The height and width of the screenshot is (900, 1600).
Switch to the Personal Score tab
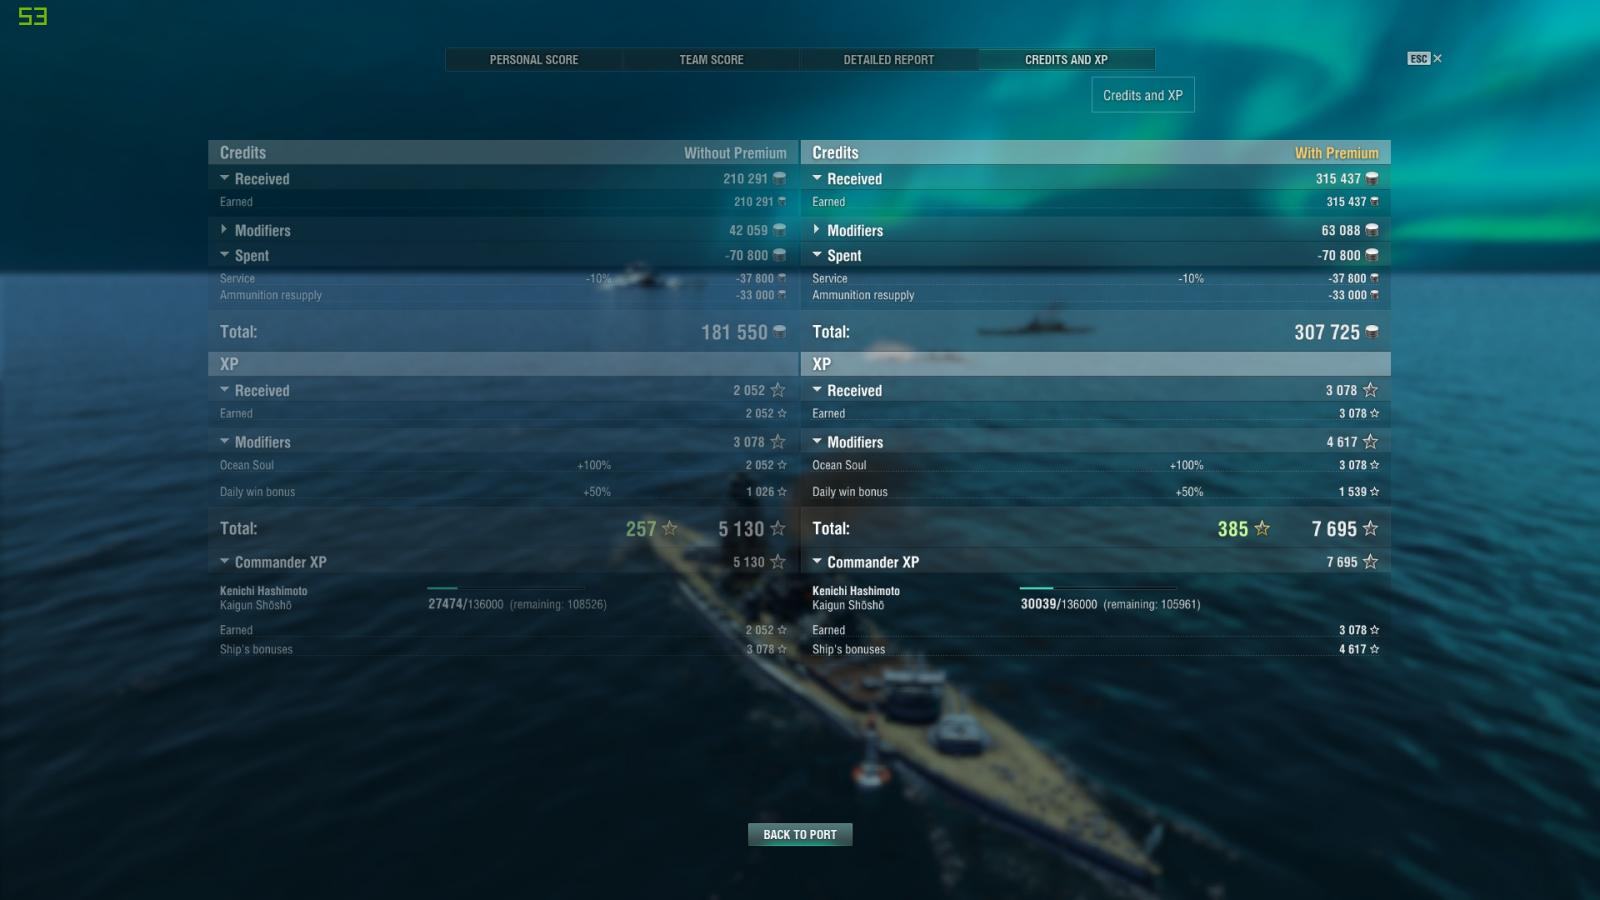(534, 60)
